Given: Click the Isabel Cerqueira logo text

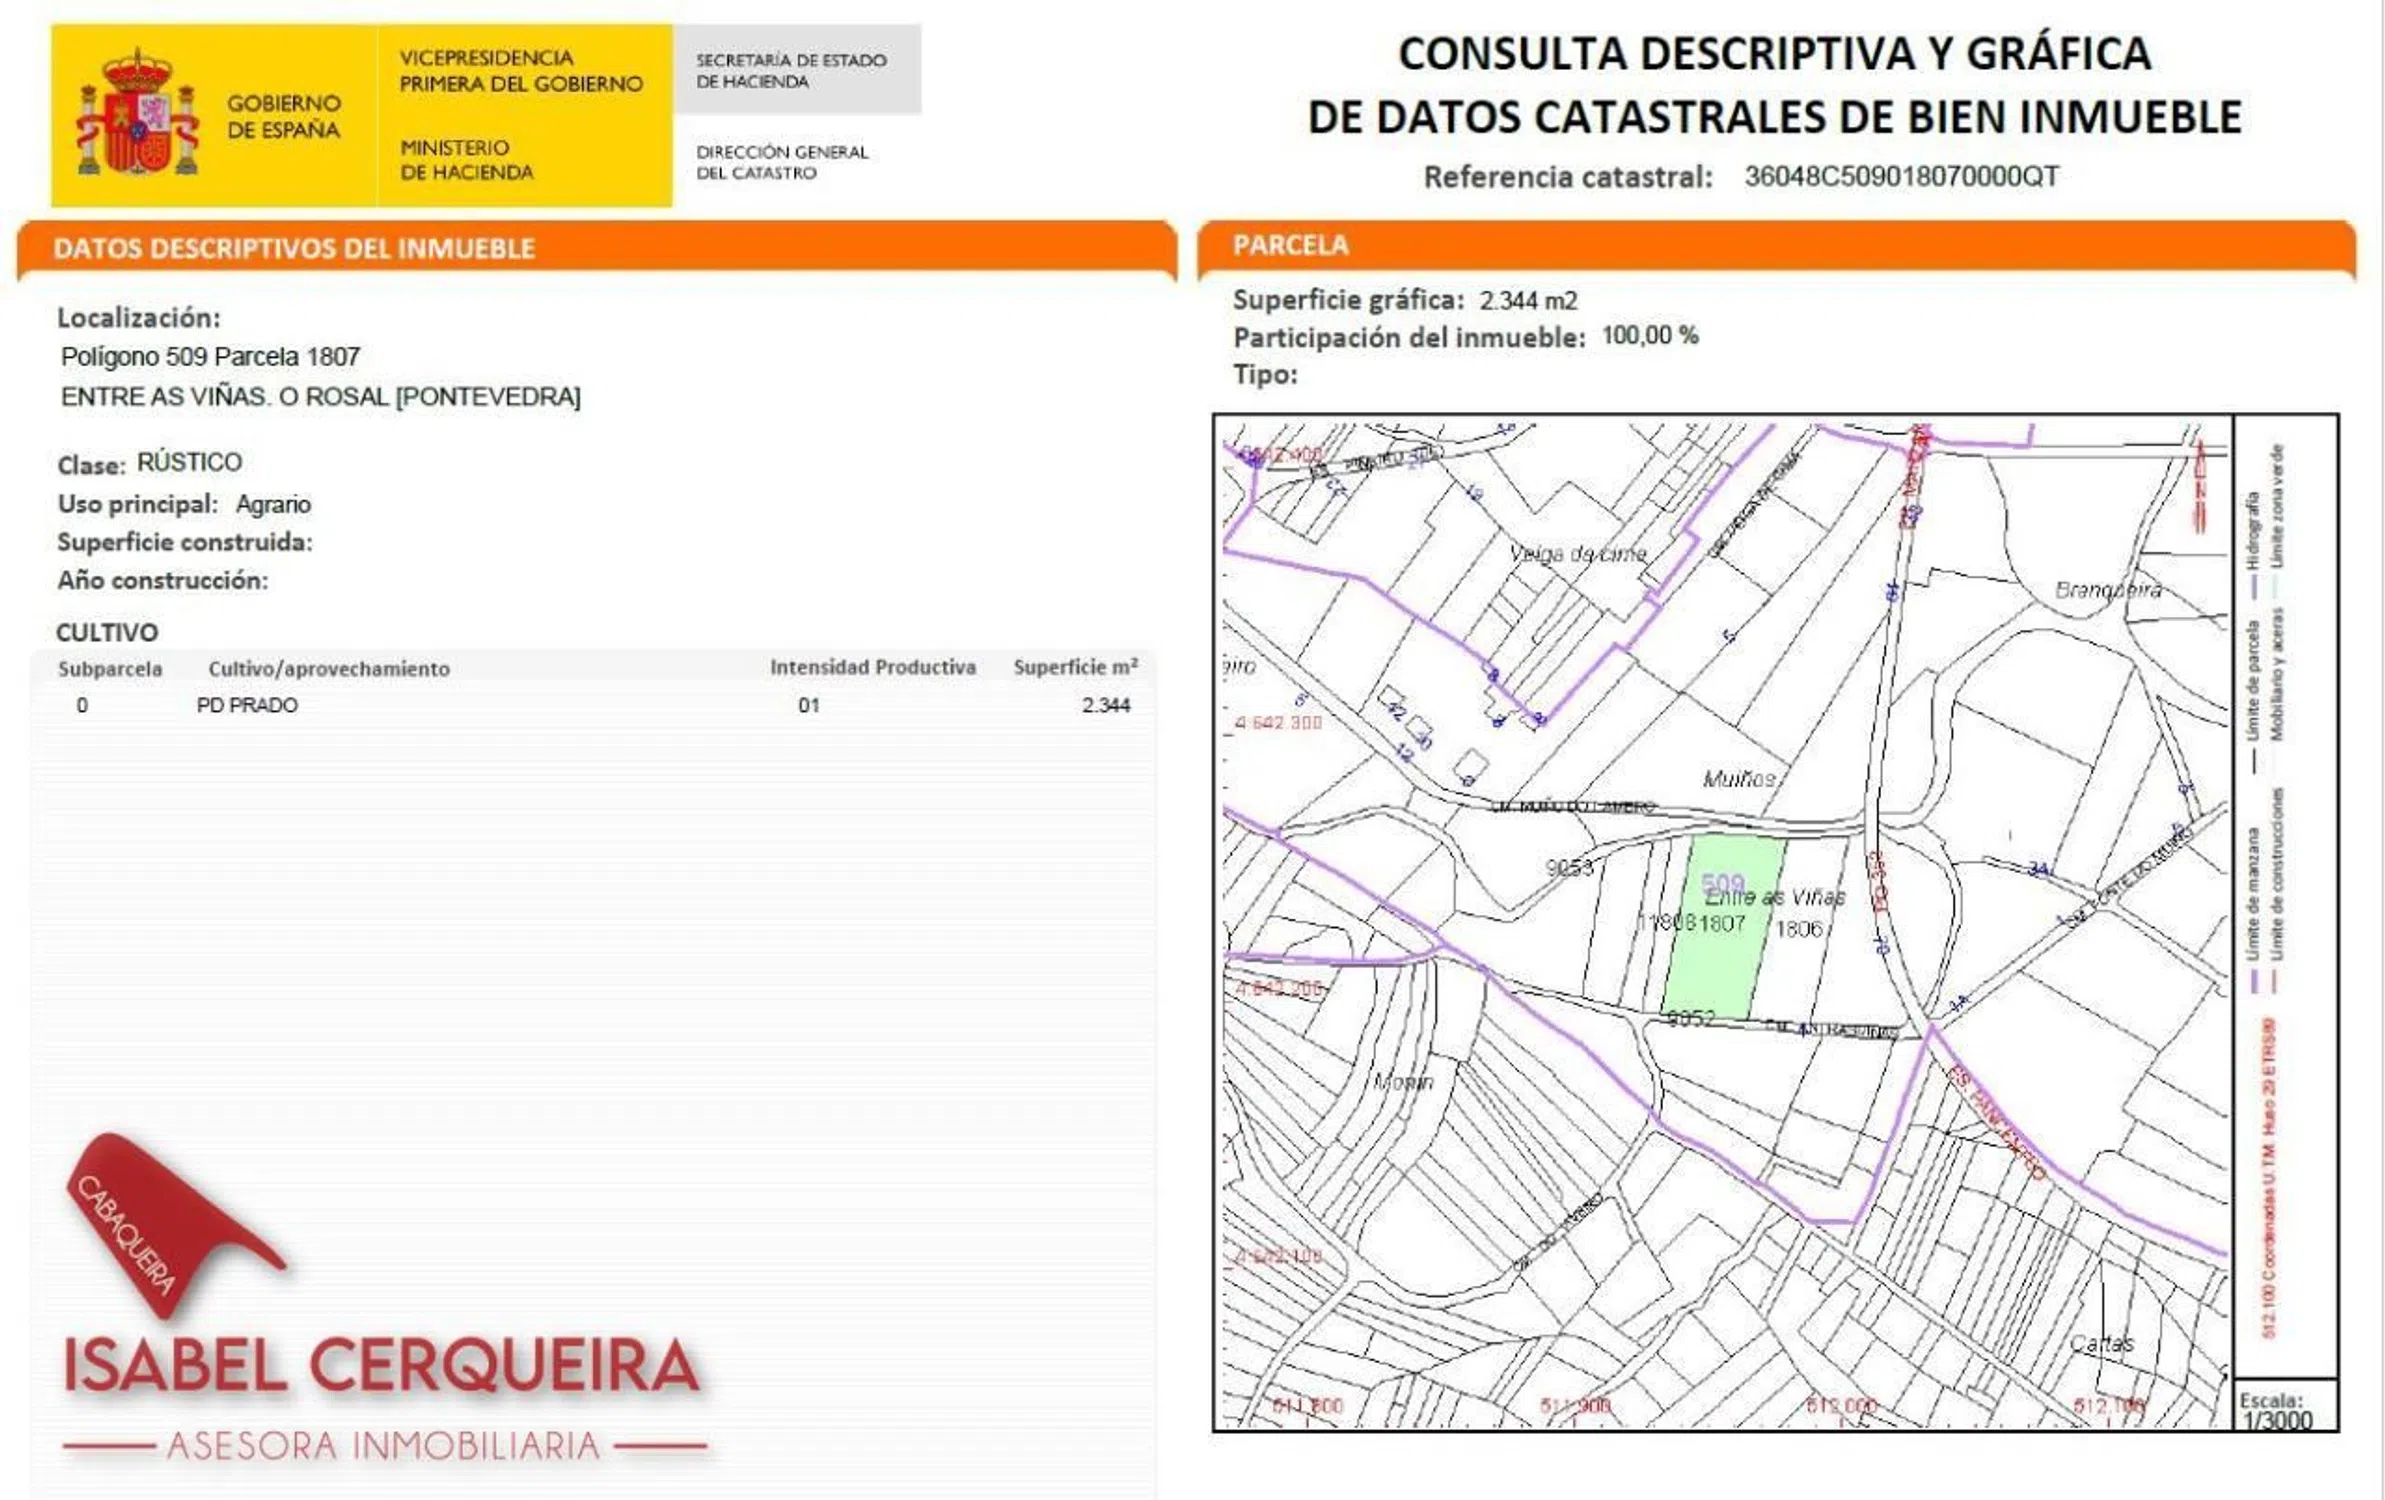Looking at the screenshot, I should tap(381, 1367).
